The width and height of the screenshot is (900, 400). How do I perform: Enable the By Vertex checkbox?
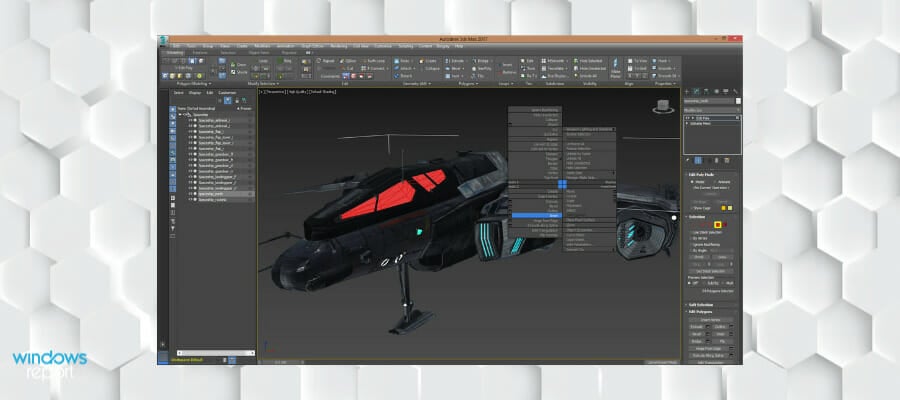(699, 239)
